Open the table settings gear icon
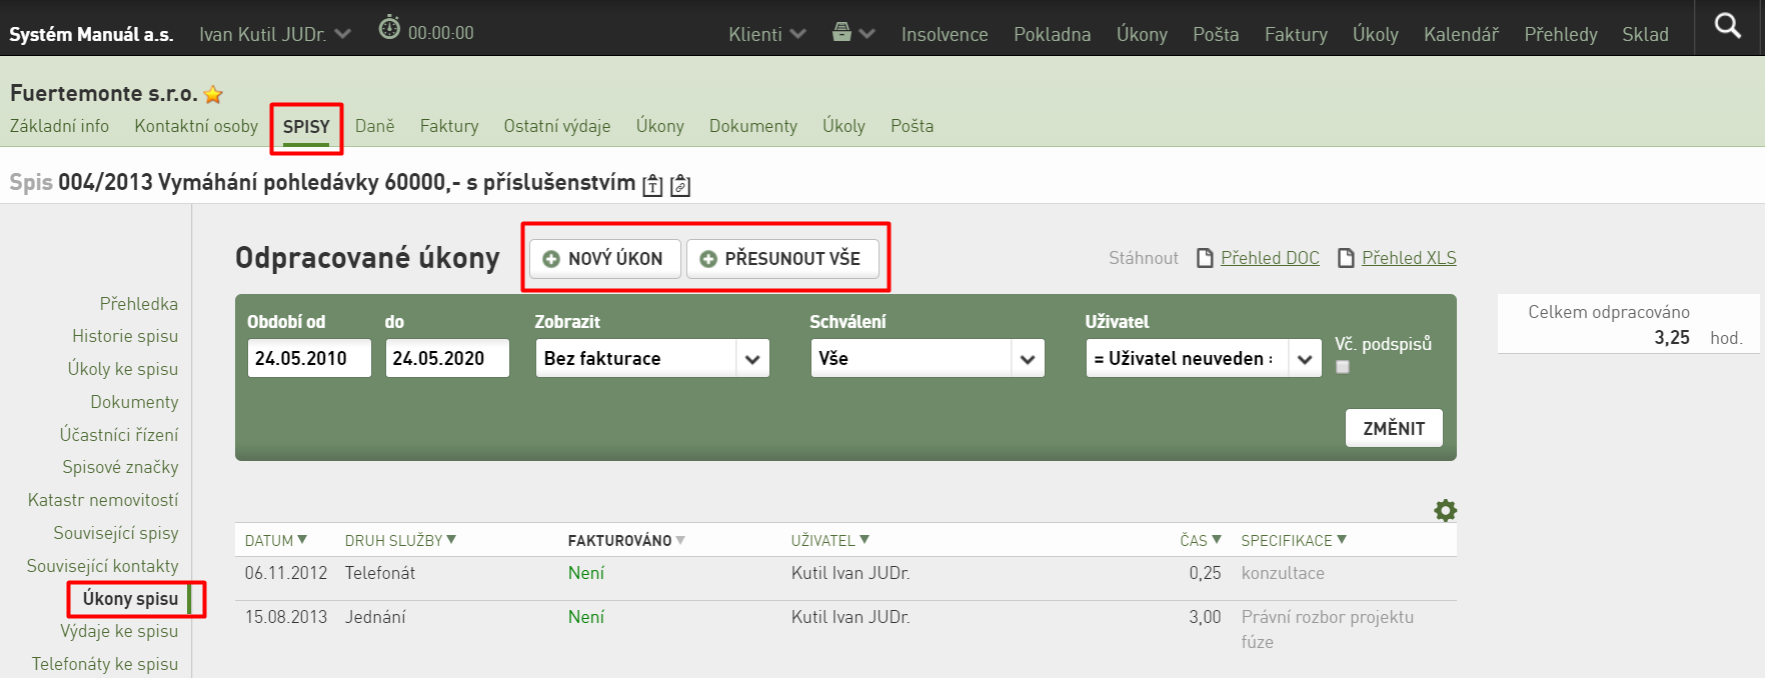This screenshot has height=678, width=1765. click(x=1445, y=511)
